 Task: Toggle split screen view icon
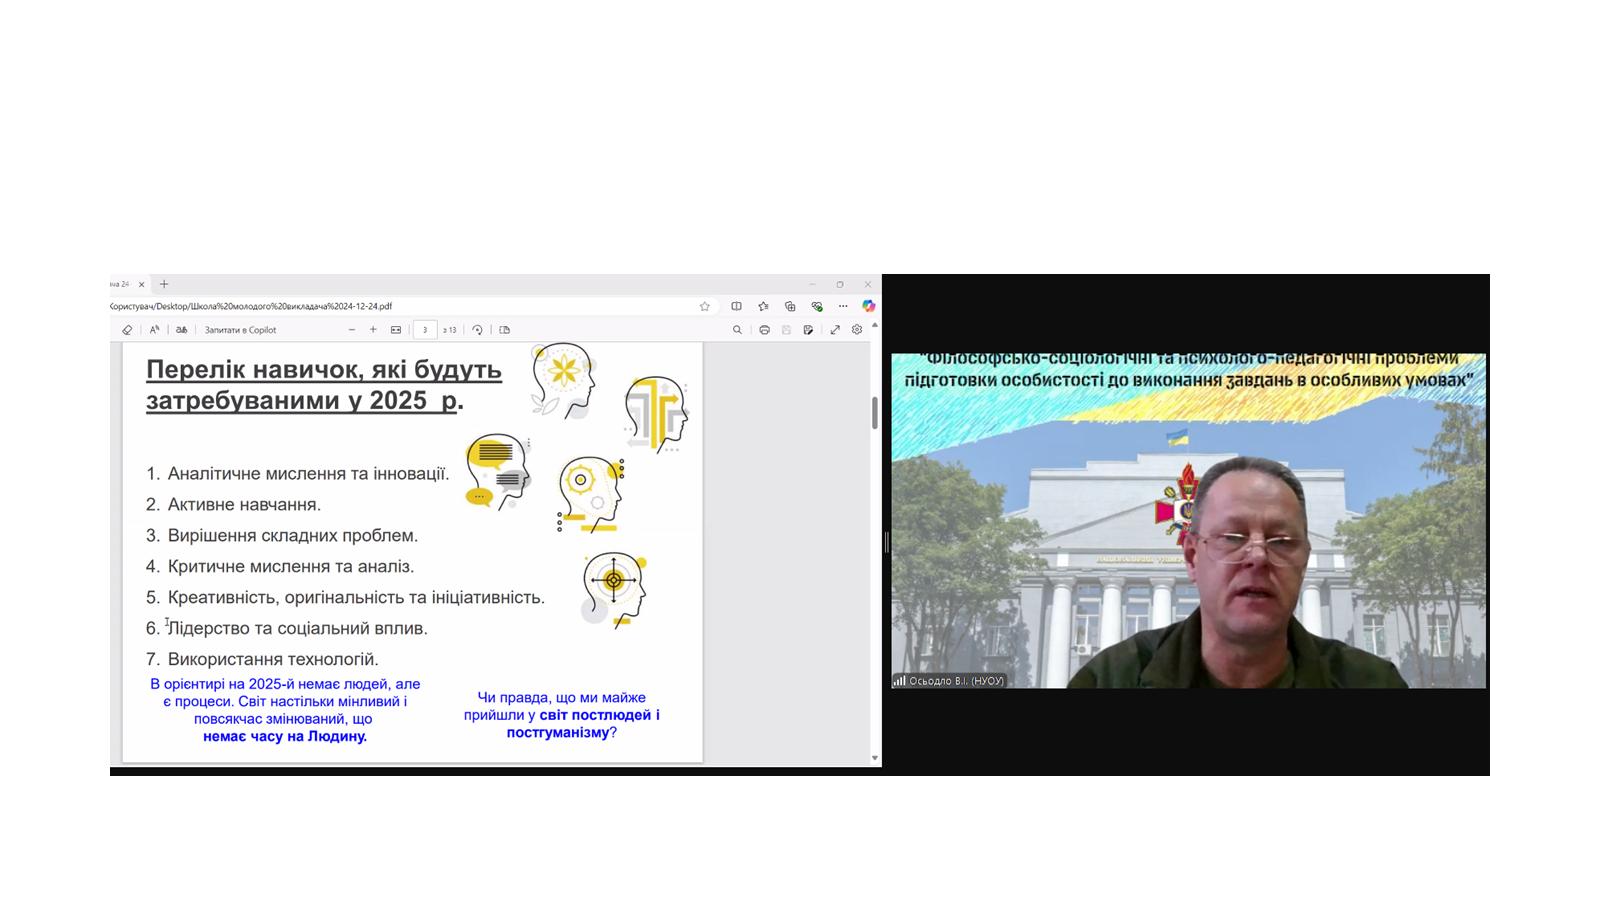736,306
